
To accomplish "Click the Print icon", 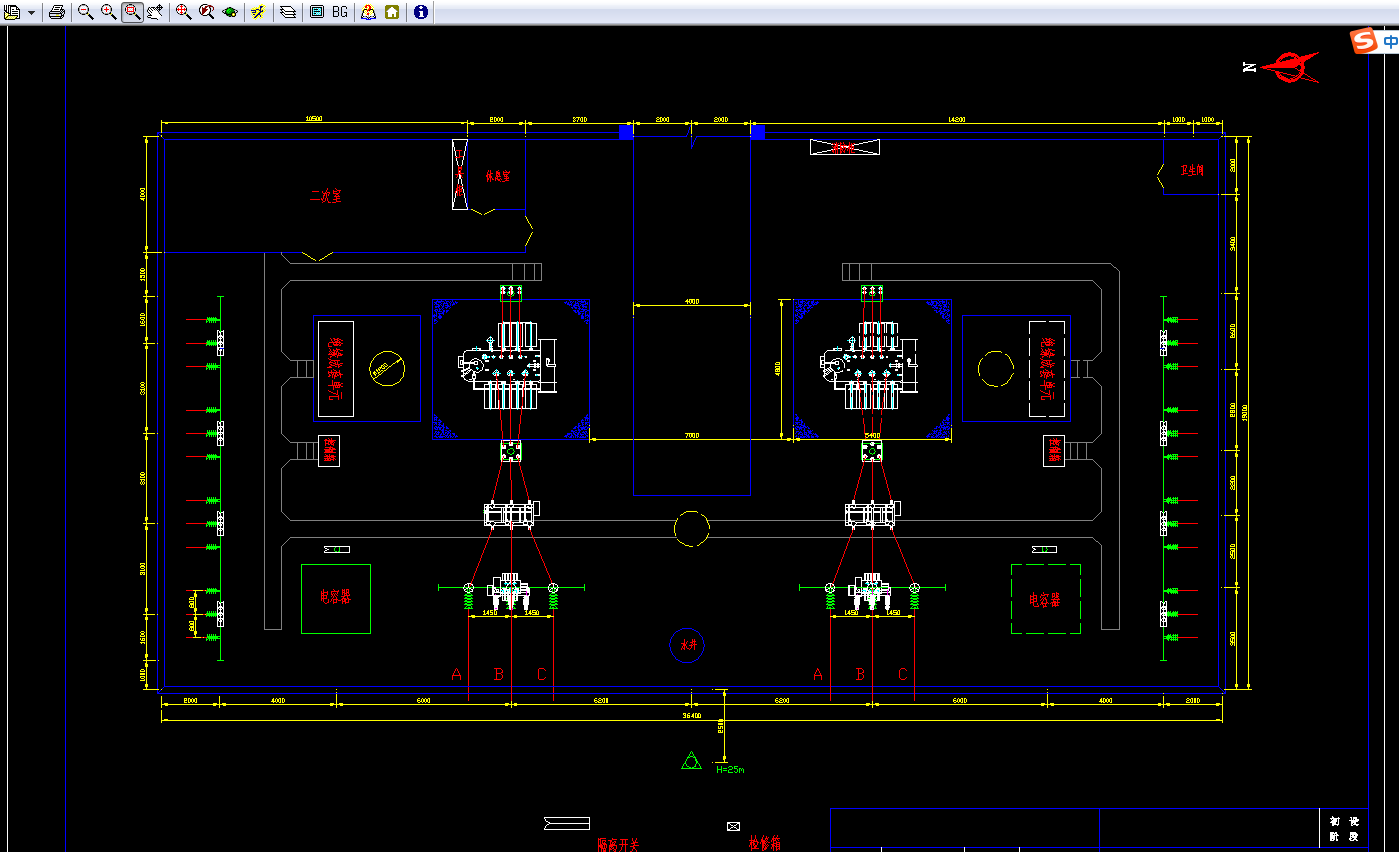I will coord(57,12).
